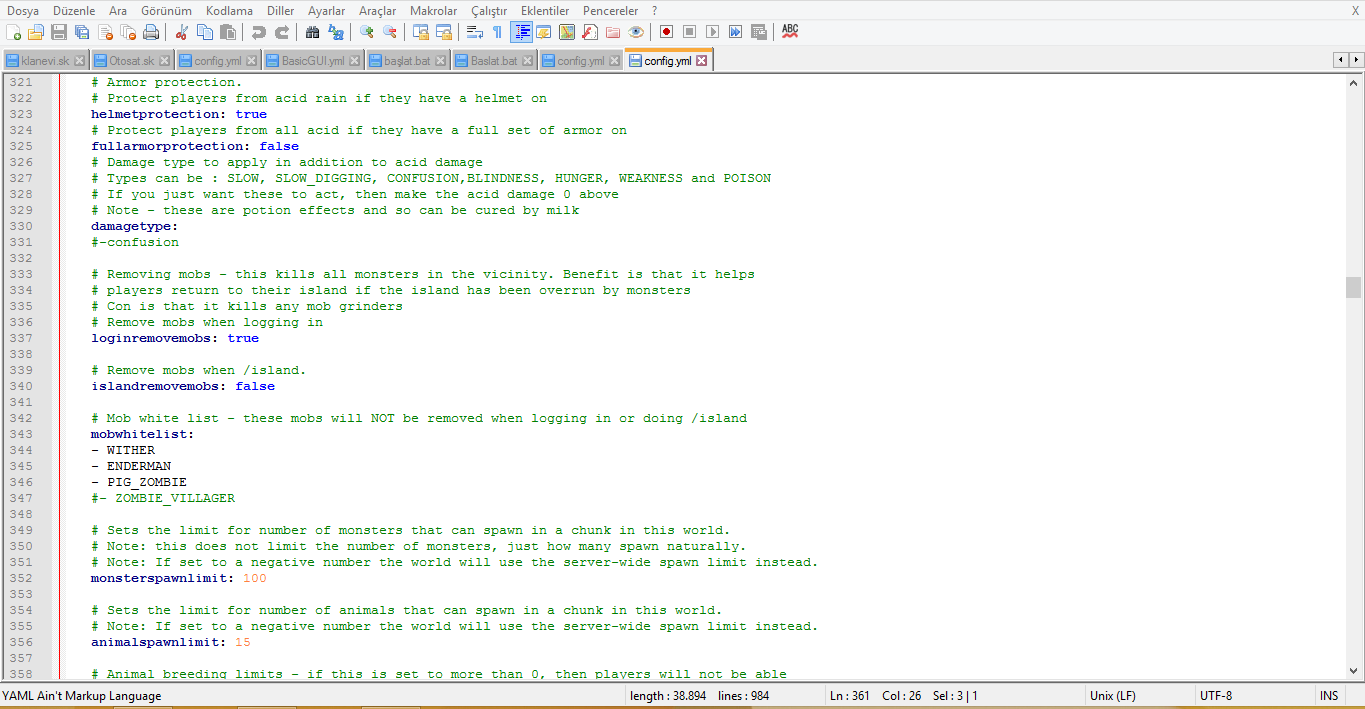This screenshot has width=1365, height=709.
Task: Redo the last undone edit
Action: coord(282,32)
